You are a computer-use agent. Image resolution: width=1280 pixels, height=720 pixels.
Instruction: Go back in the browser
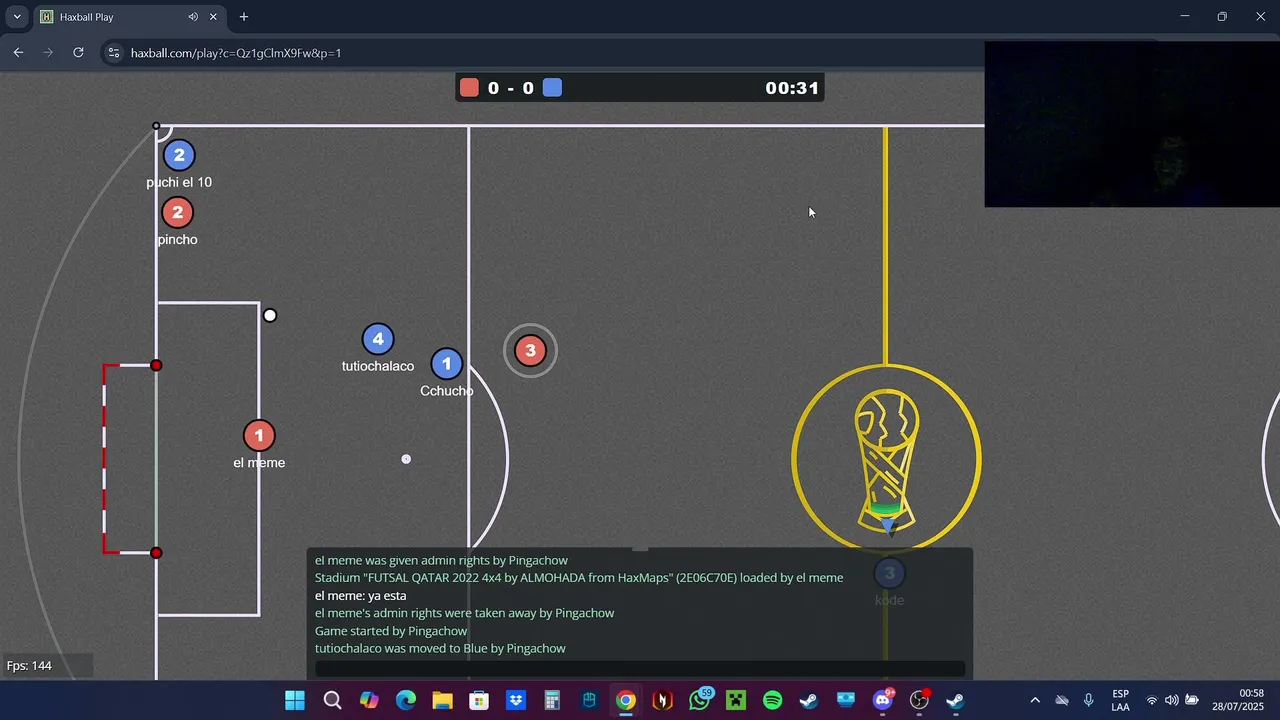point(18,52)
